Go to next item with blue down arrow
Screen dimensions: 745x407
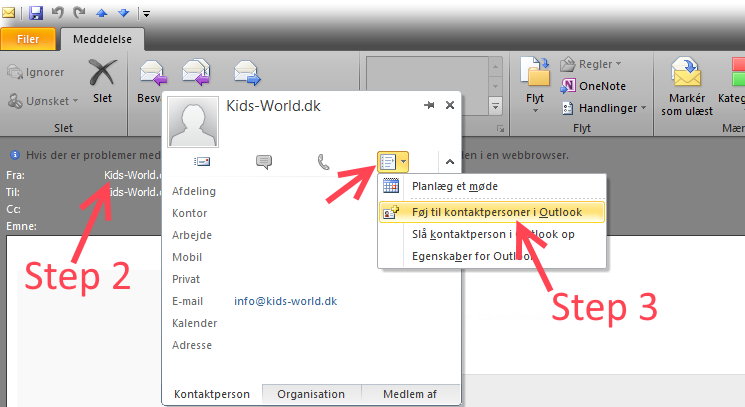point(124,13)
